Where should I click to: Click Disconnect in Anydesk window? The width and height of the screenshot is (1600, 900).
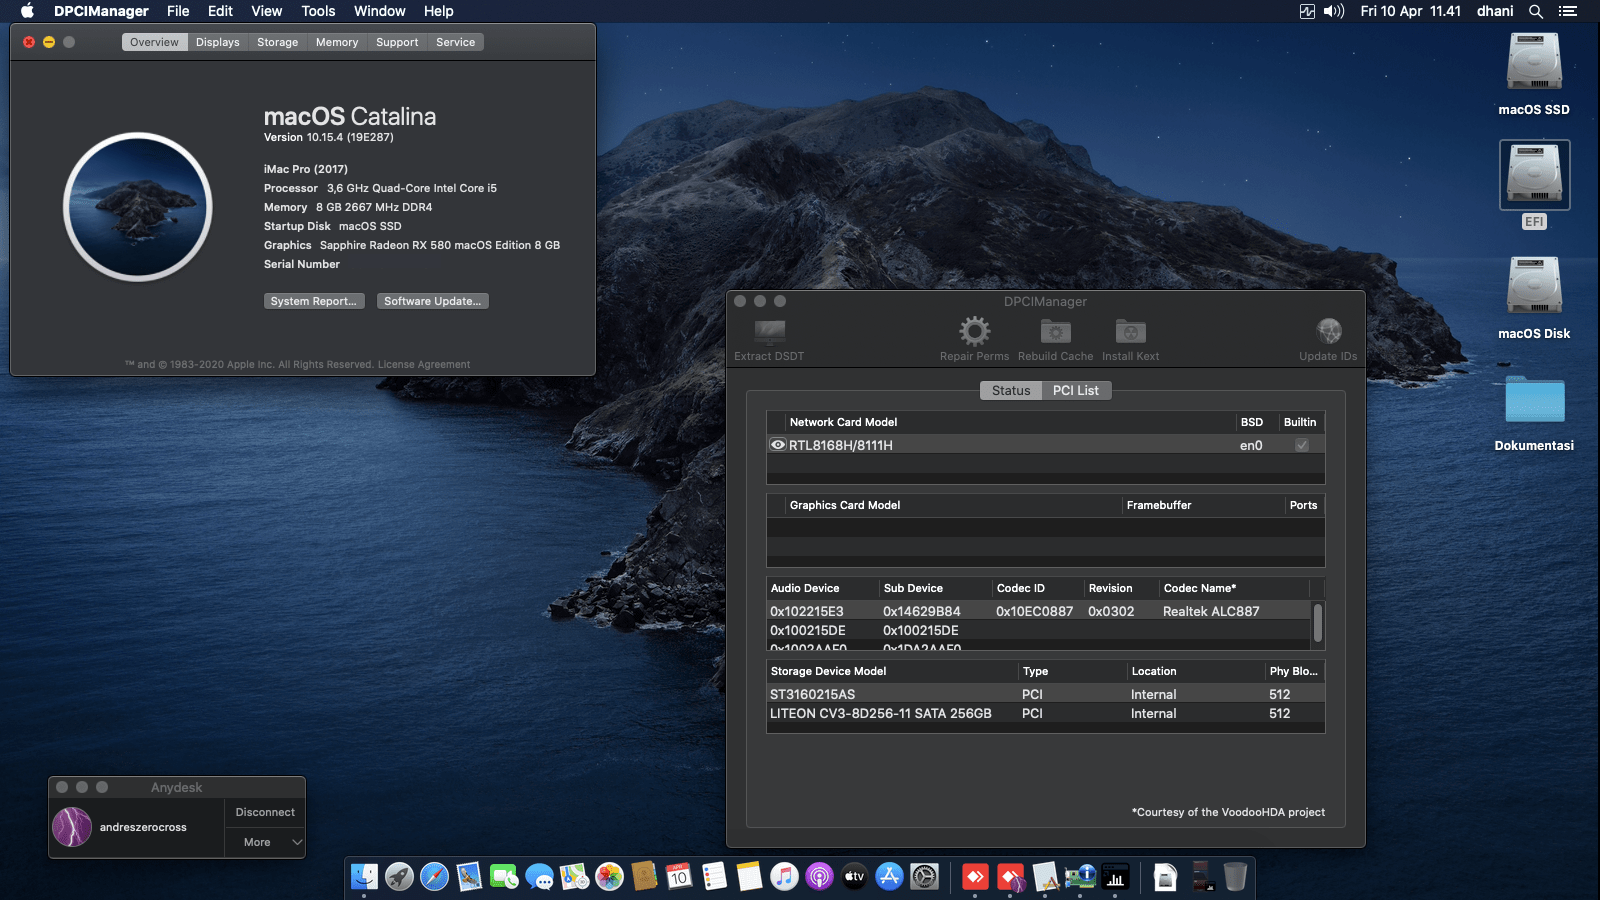tap(265, 812)
